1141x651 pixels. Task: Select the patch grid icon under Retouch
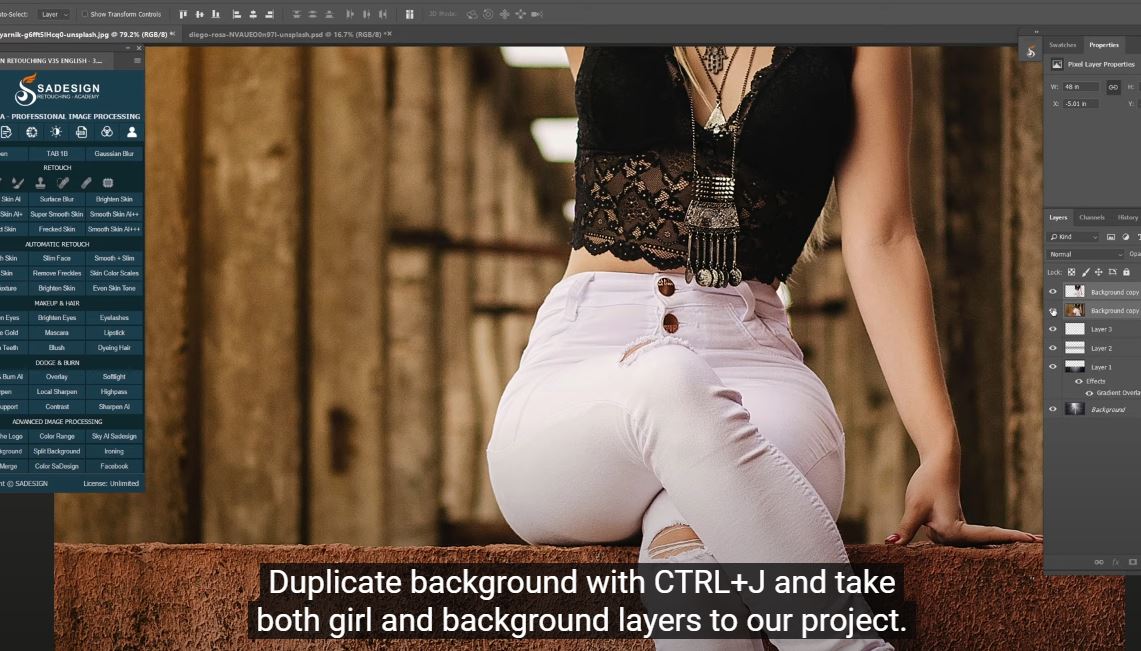pos(108,183)
